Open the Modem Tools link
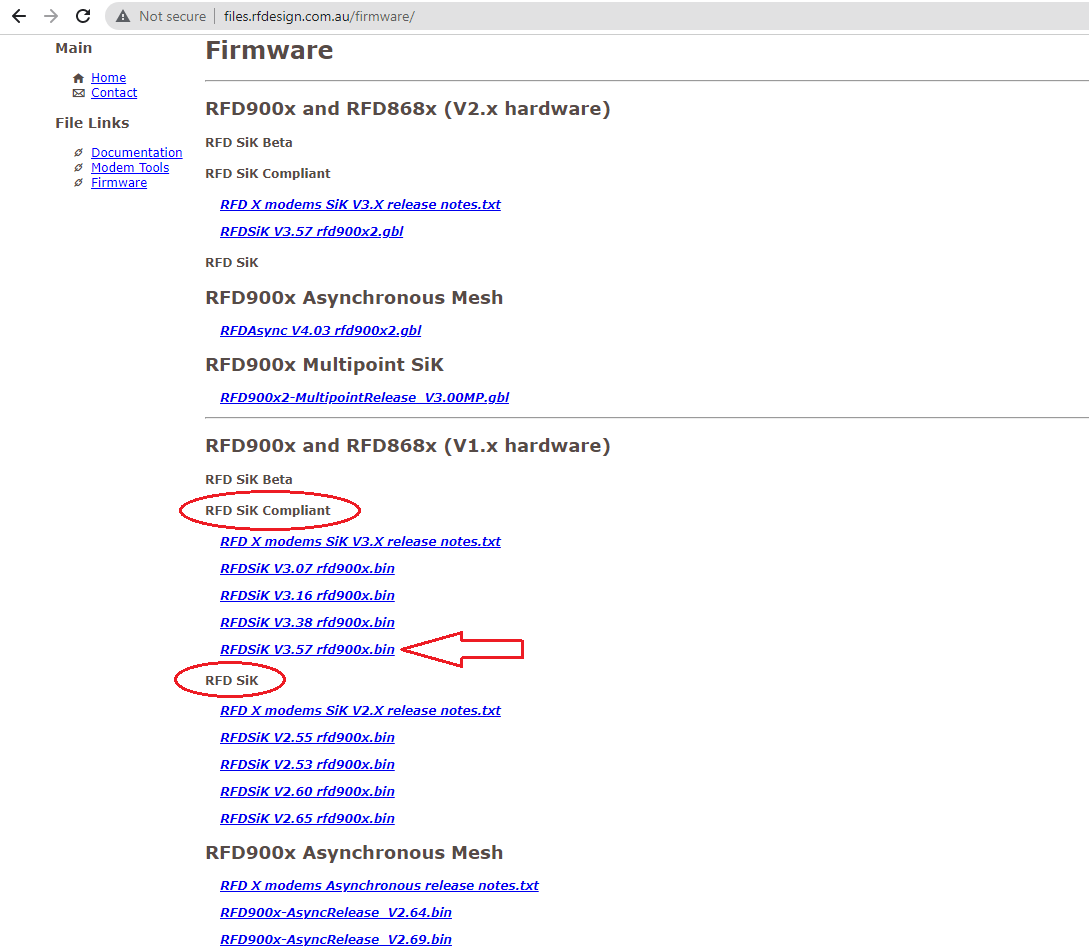Viewport: 1089px width, 946px height. tap(130, 168)
